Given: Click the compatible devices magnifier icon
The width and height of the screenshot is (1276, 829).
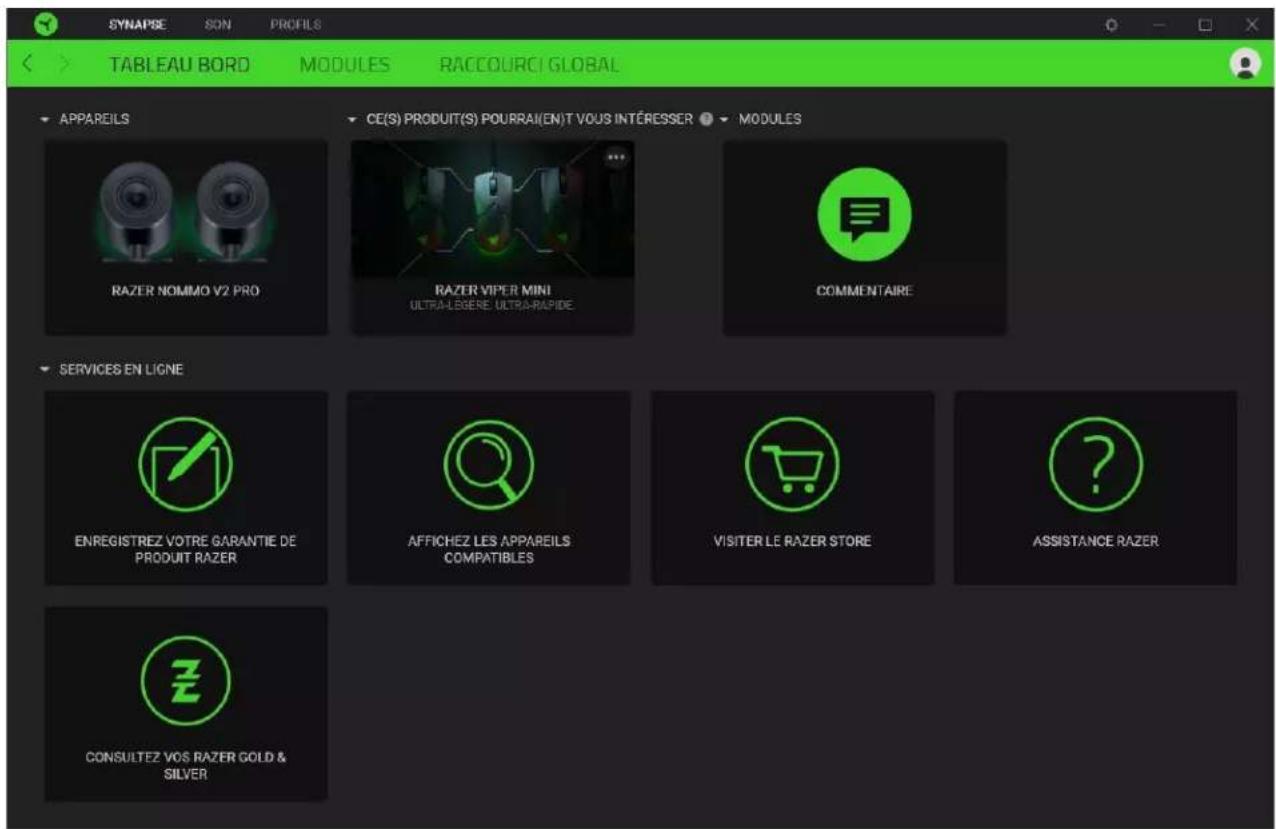Looking at the screenshot, I should coord(488,464).
